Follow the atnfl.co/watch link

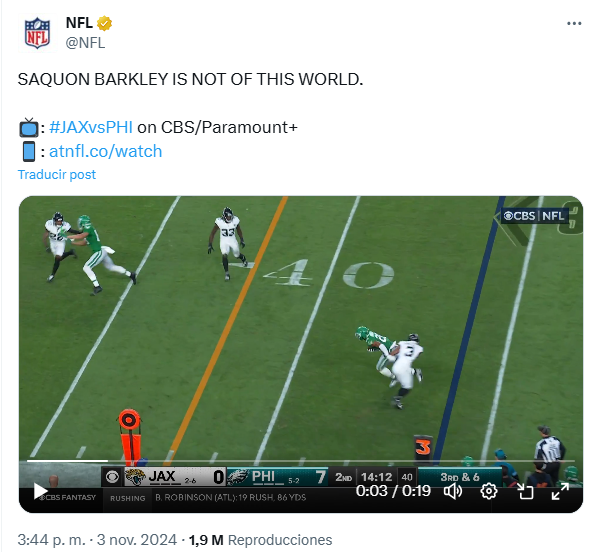[x=105, y=152]
